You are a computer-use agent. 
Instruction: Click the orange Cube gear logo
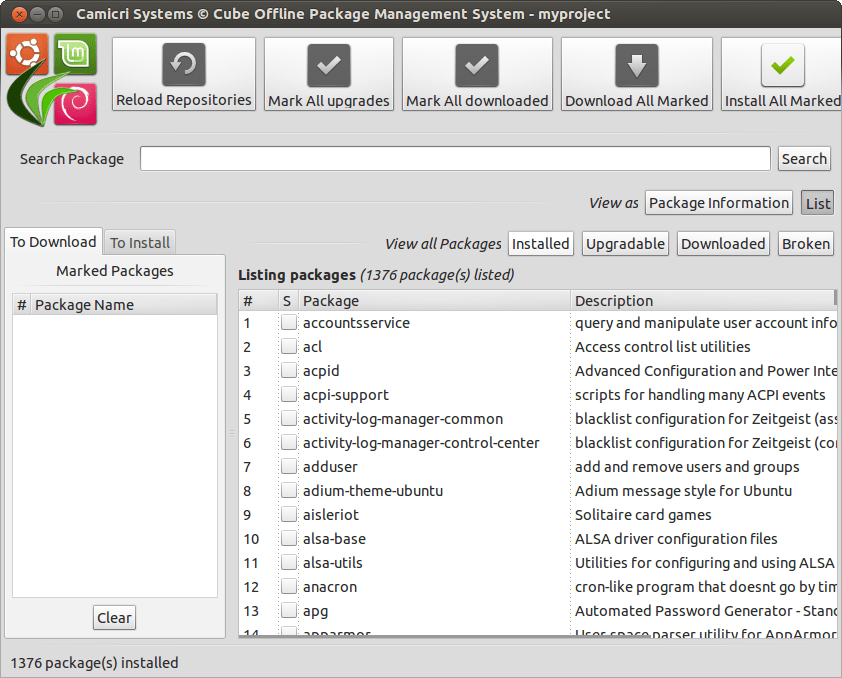(x=26, y=54)
